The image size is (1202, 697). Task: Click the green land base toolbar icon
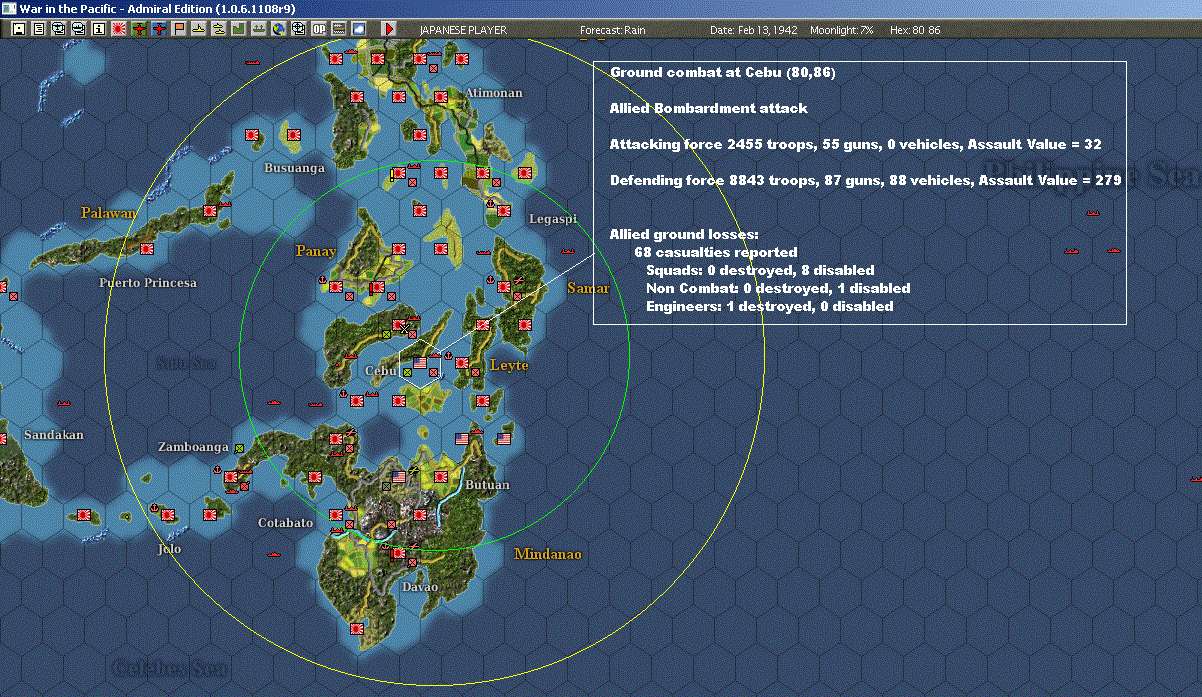click(x=239, y=29)
